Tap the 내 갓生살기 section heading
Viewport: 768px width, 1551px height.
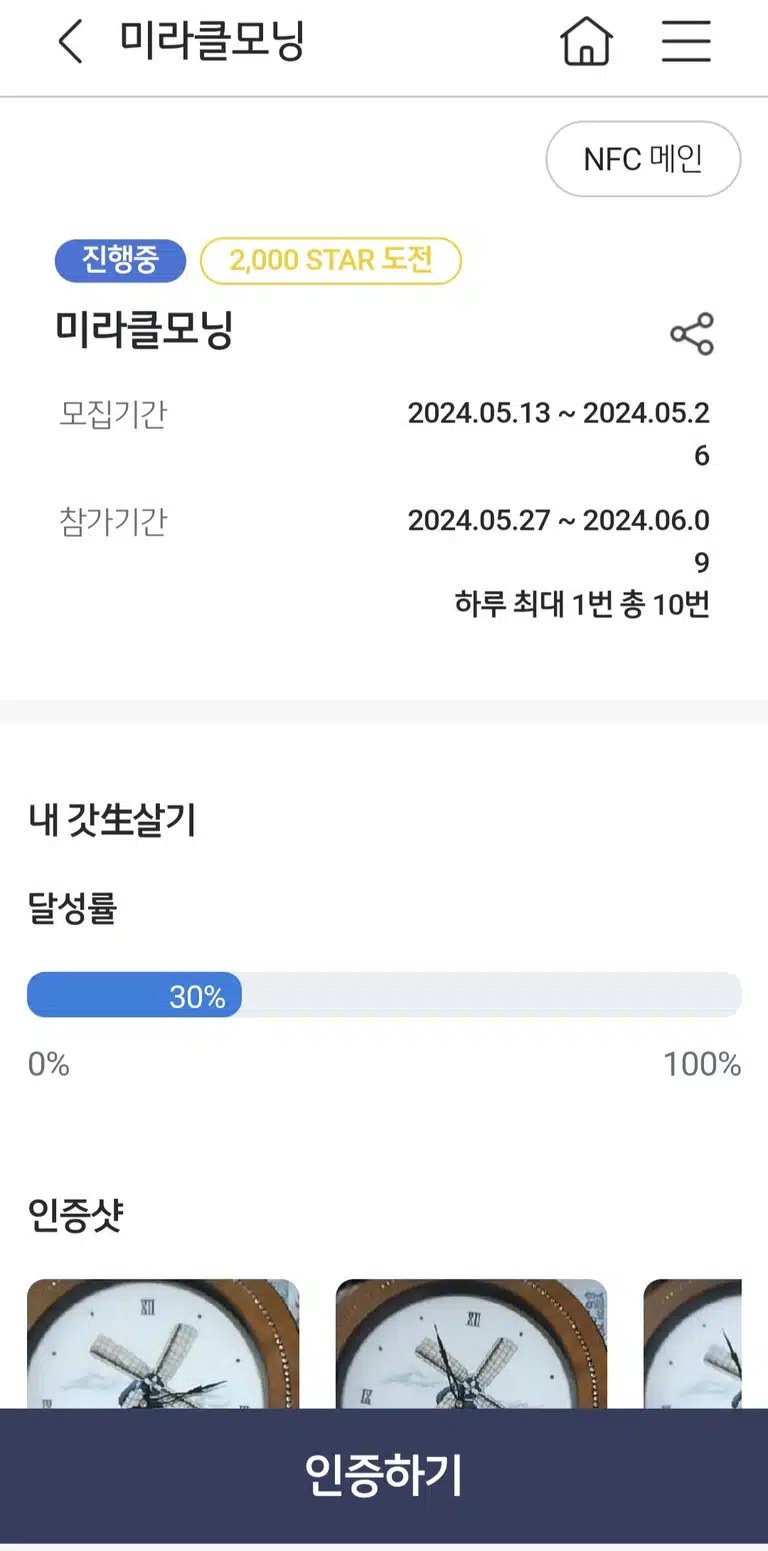click(112, 820)
